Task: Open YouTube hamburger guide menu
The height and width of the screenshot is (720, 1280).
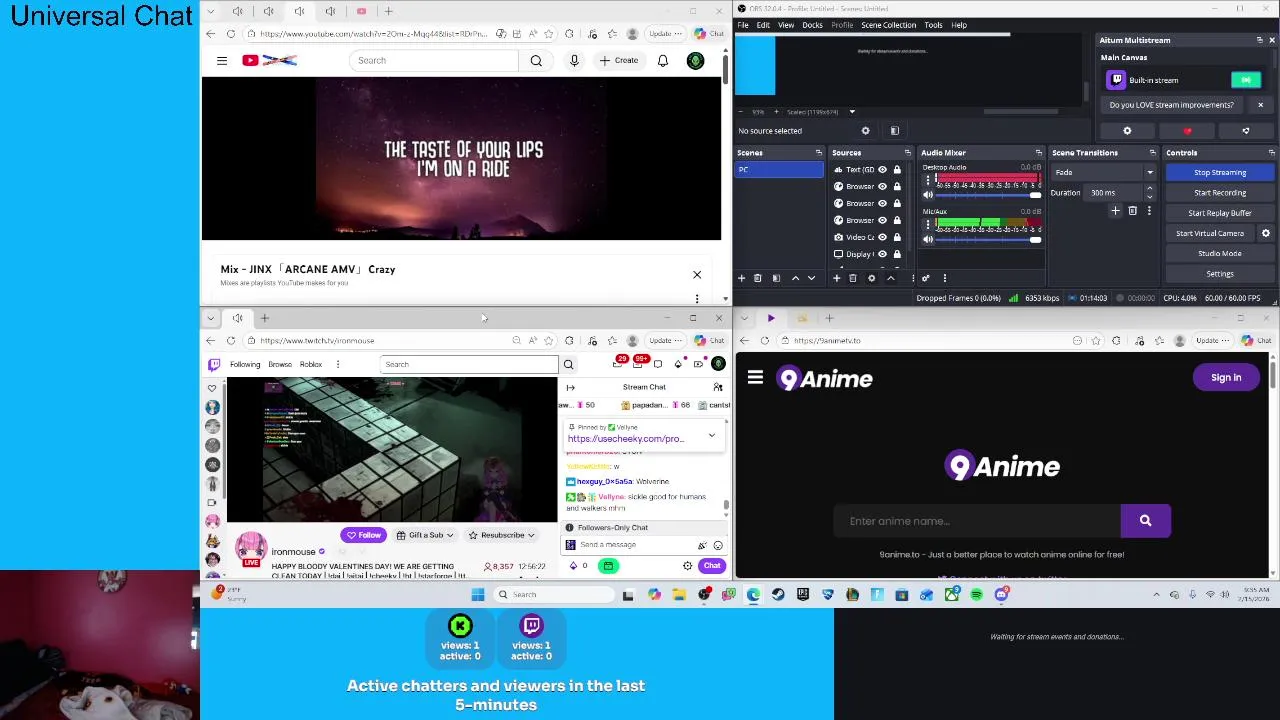Action: [x=222, y=61]
